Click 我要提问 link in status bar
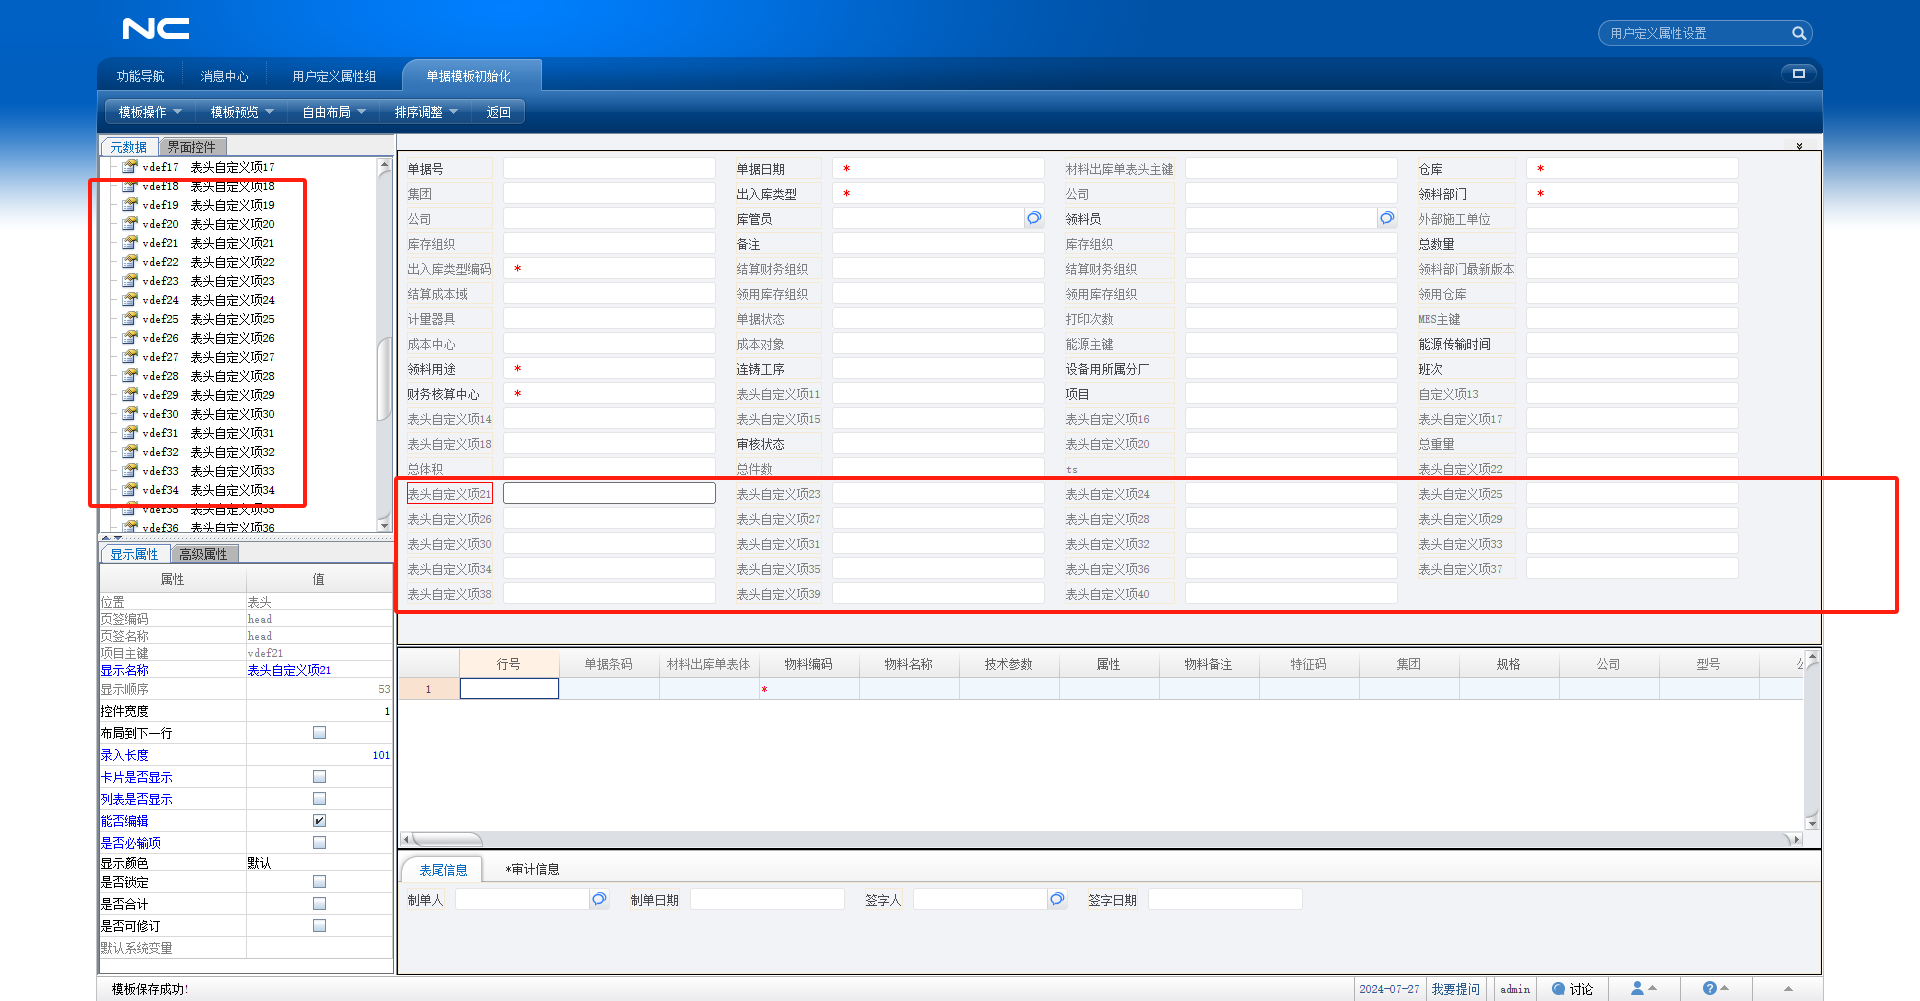The image size is (1920, 1001). [1455, 989]
